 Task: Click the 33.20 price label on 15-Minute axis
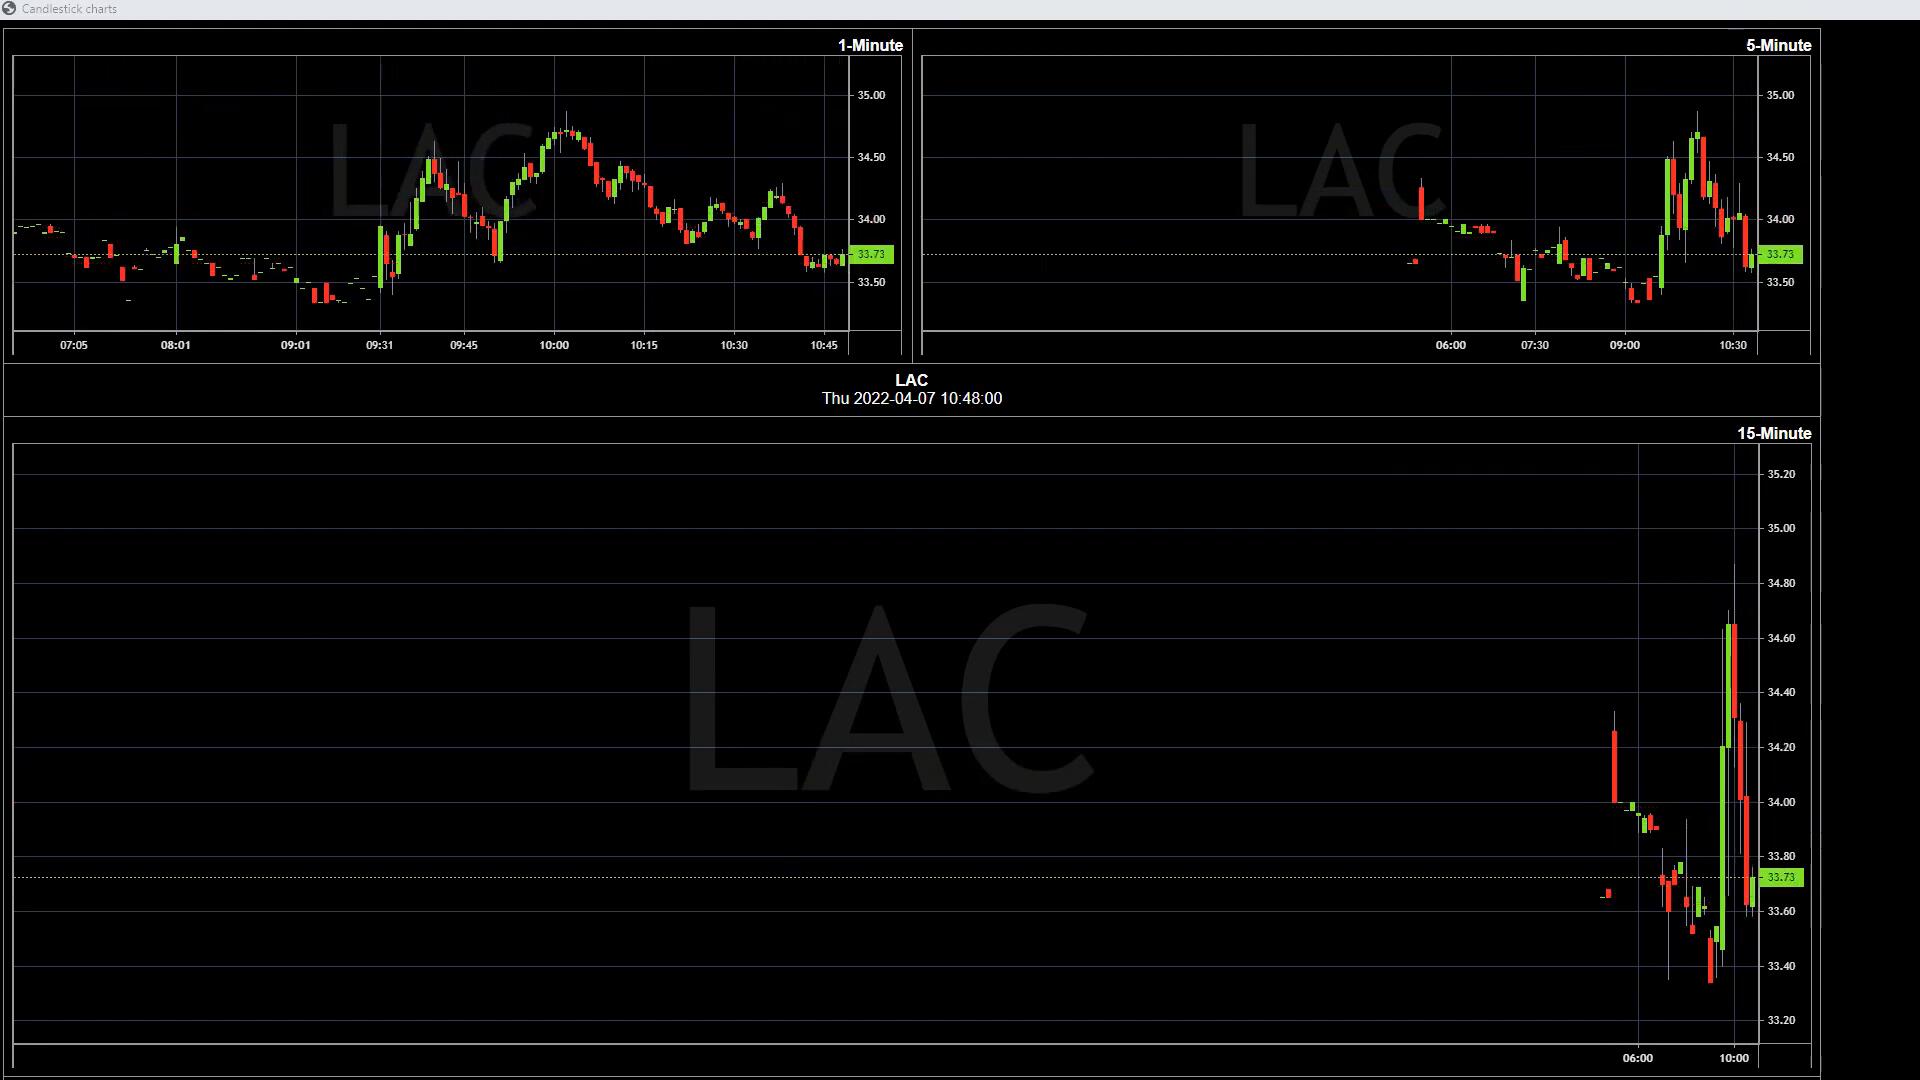click(1781, 1020)
